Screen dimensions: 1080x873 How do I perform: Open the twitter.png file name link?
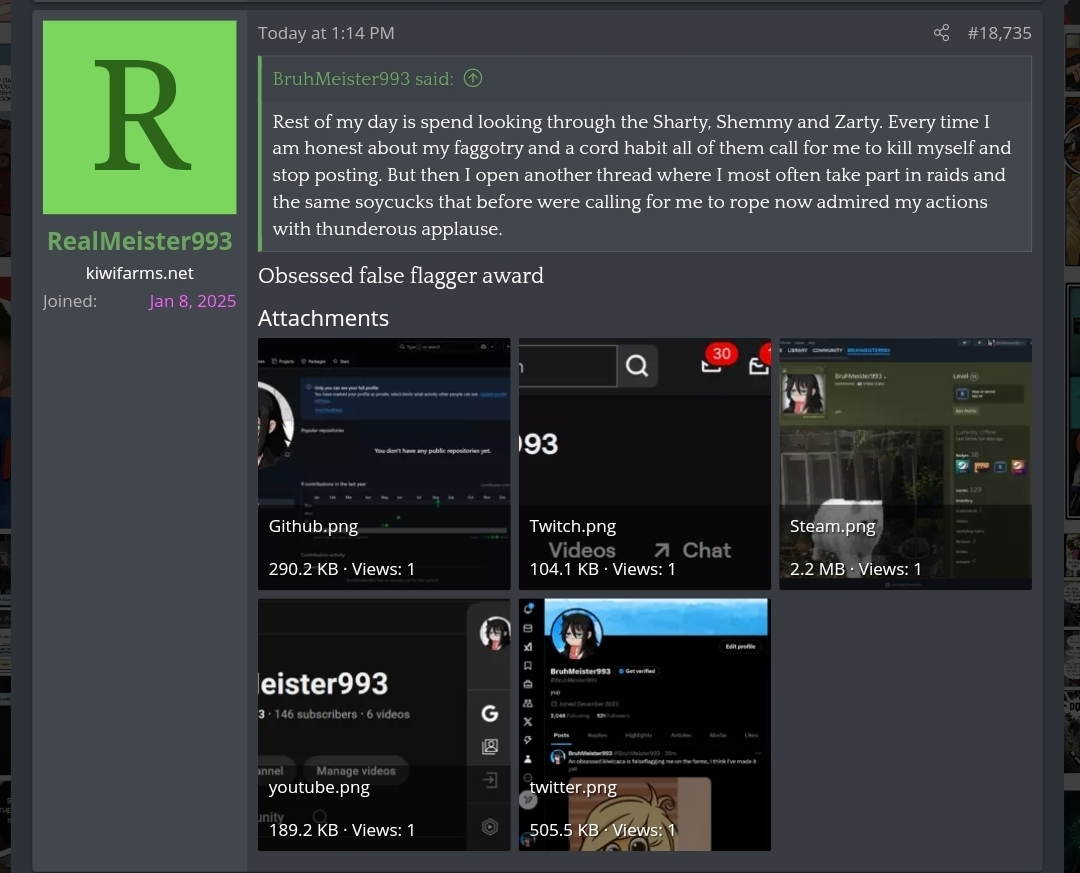tap(573, 787)
